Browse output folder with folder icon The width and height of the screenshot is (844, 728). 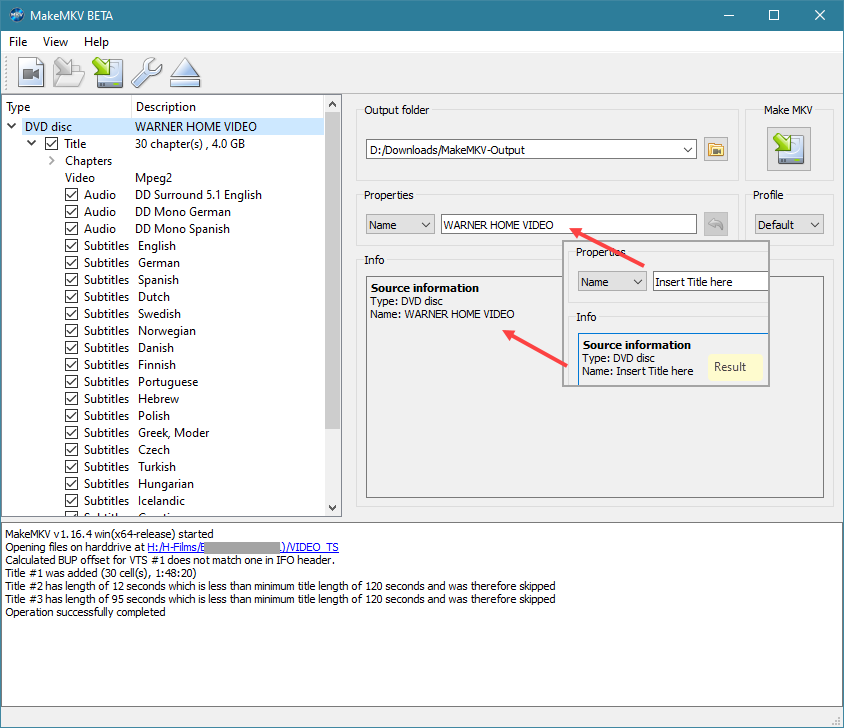point(715,150)
